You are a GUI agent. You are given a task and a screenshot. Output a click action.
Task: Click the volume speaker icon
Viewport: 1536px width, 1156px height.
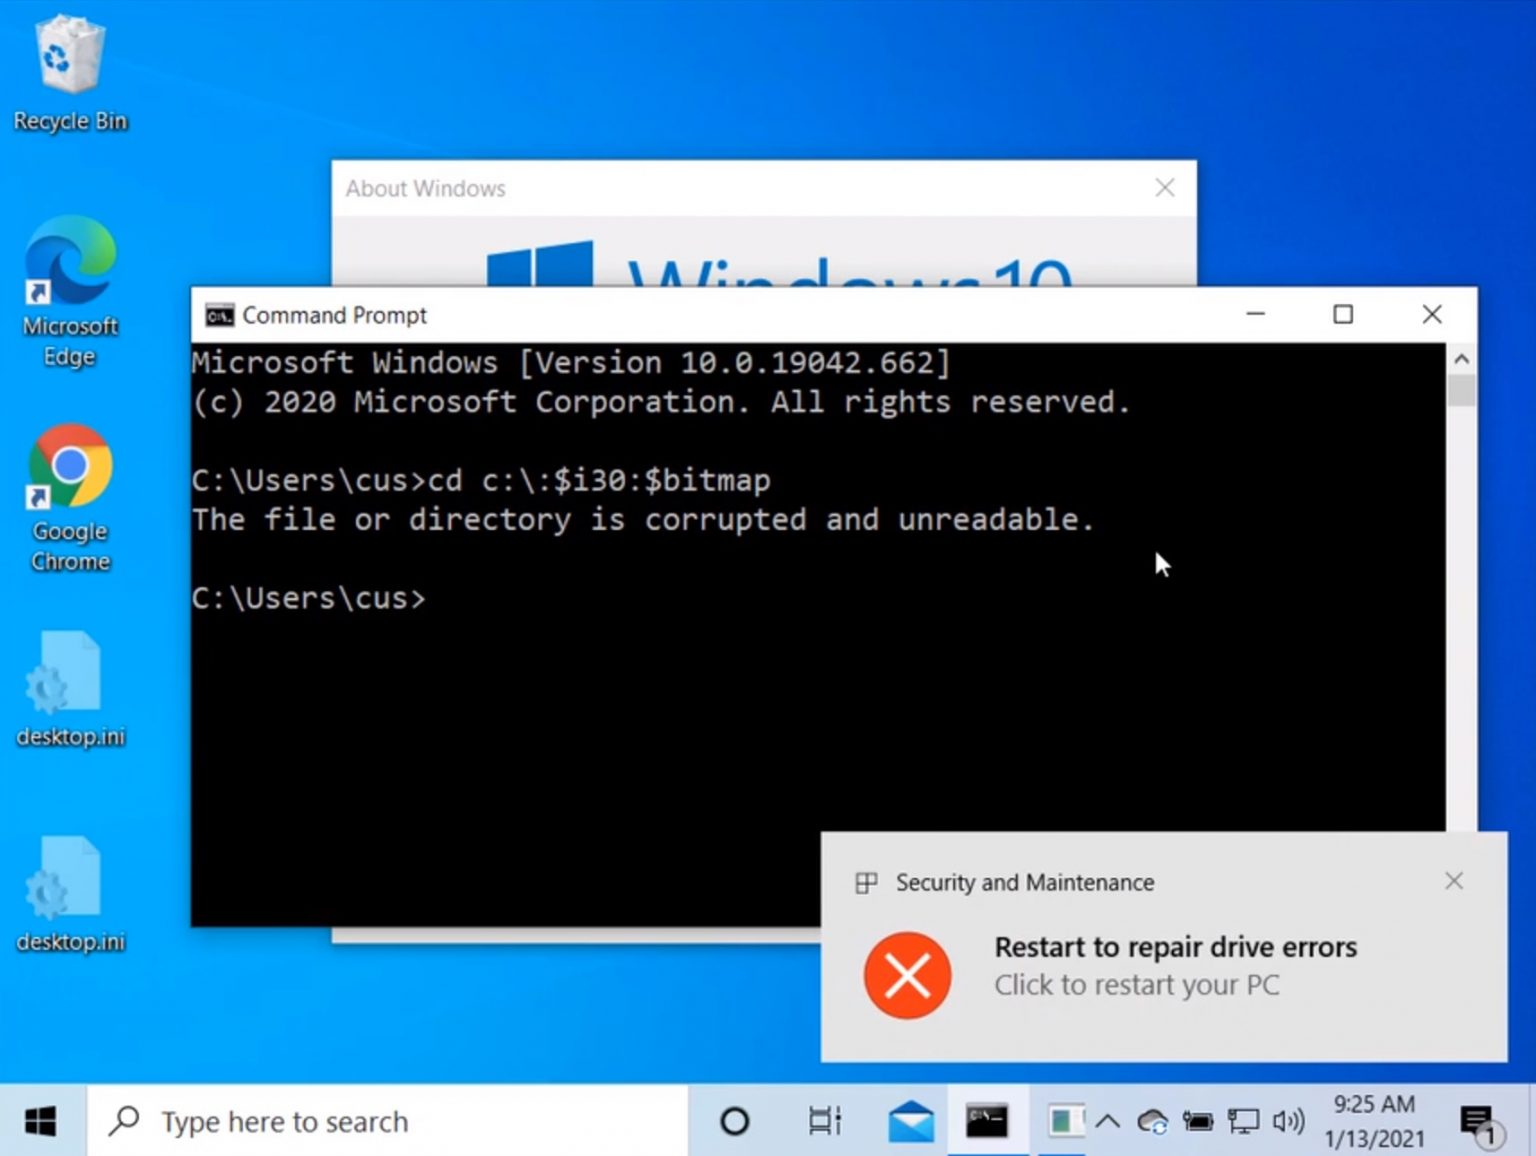[1288, 1121]
